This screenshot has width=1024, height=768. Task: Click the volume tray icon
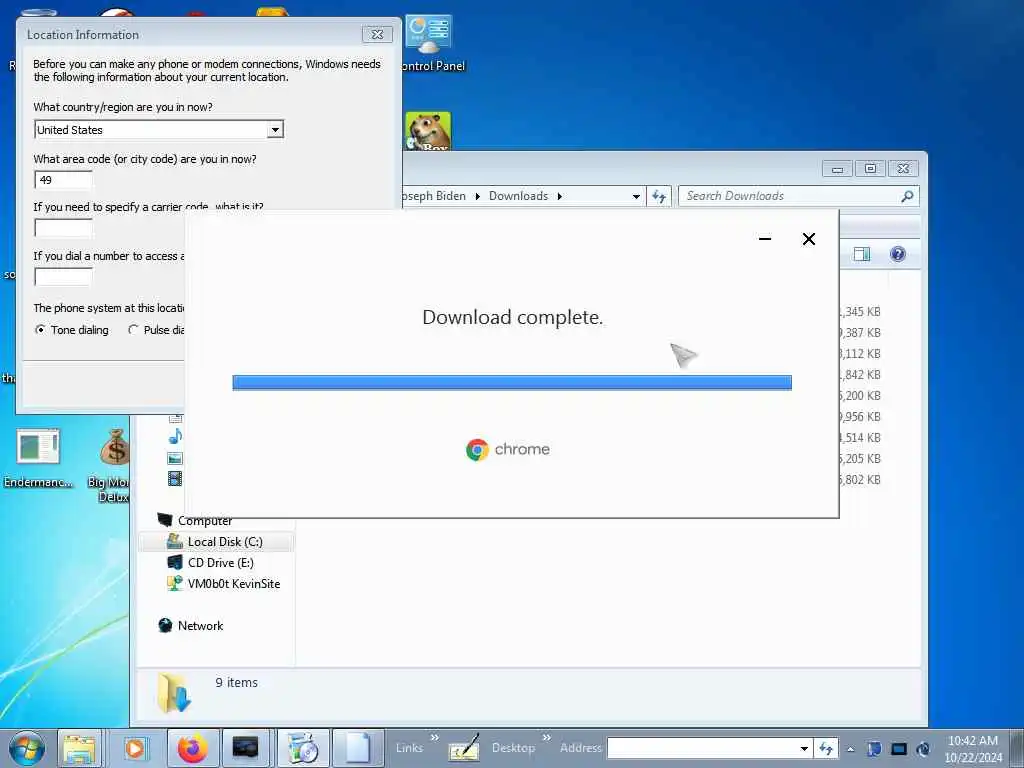coord(923,749)
